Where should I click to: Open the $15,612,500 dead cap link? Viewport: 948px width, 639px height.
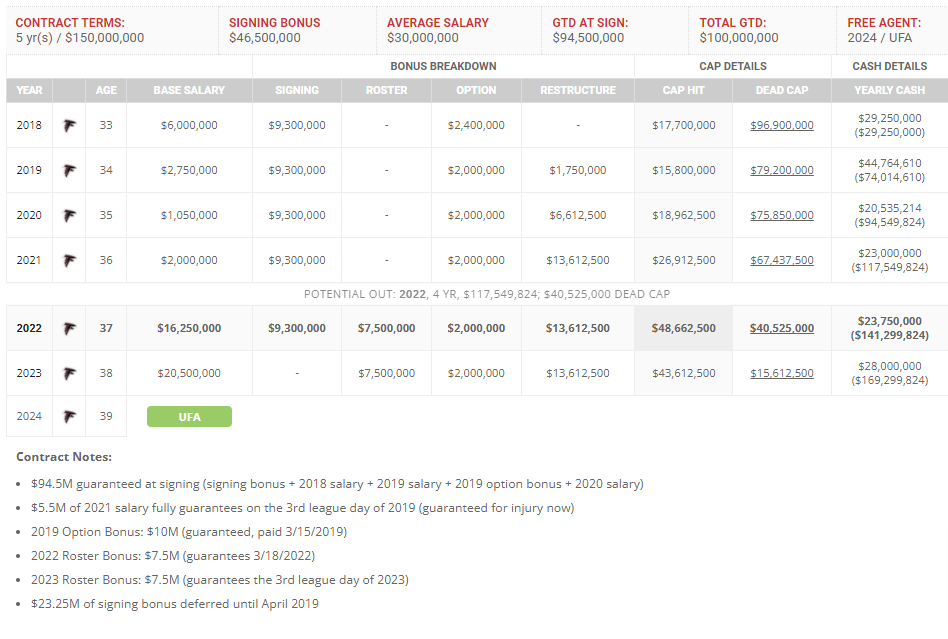tap(782, 373)
